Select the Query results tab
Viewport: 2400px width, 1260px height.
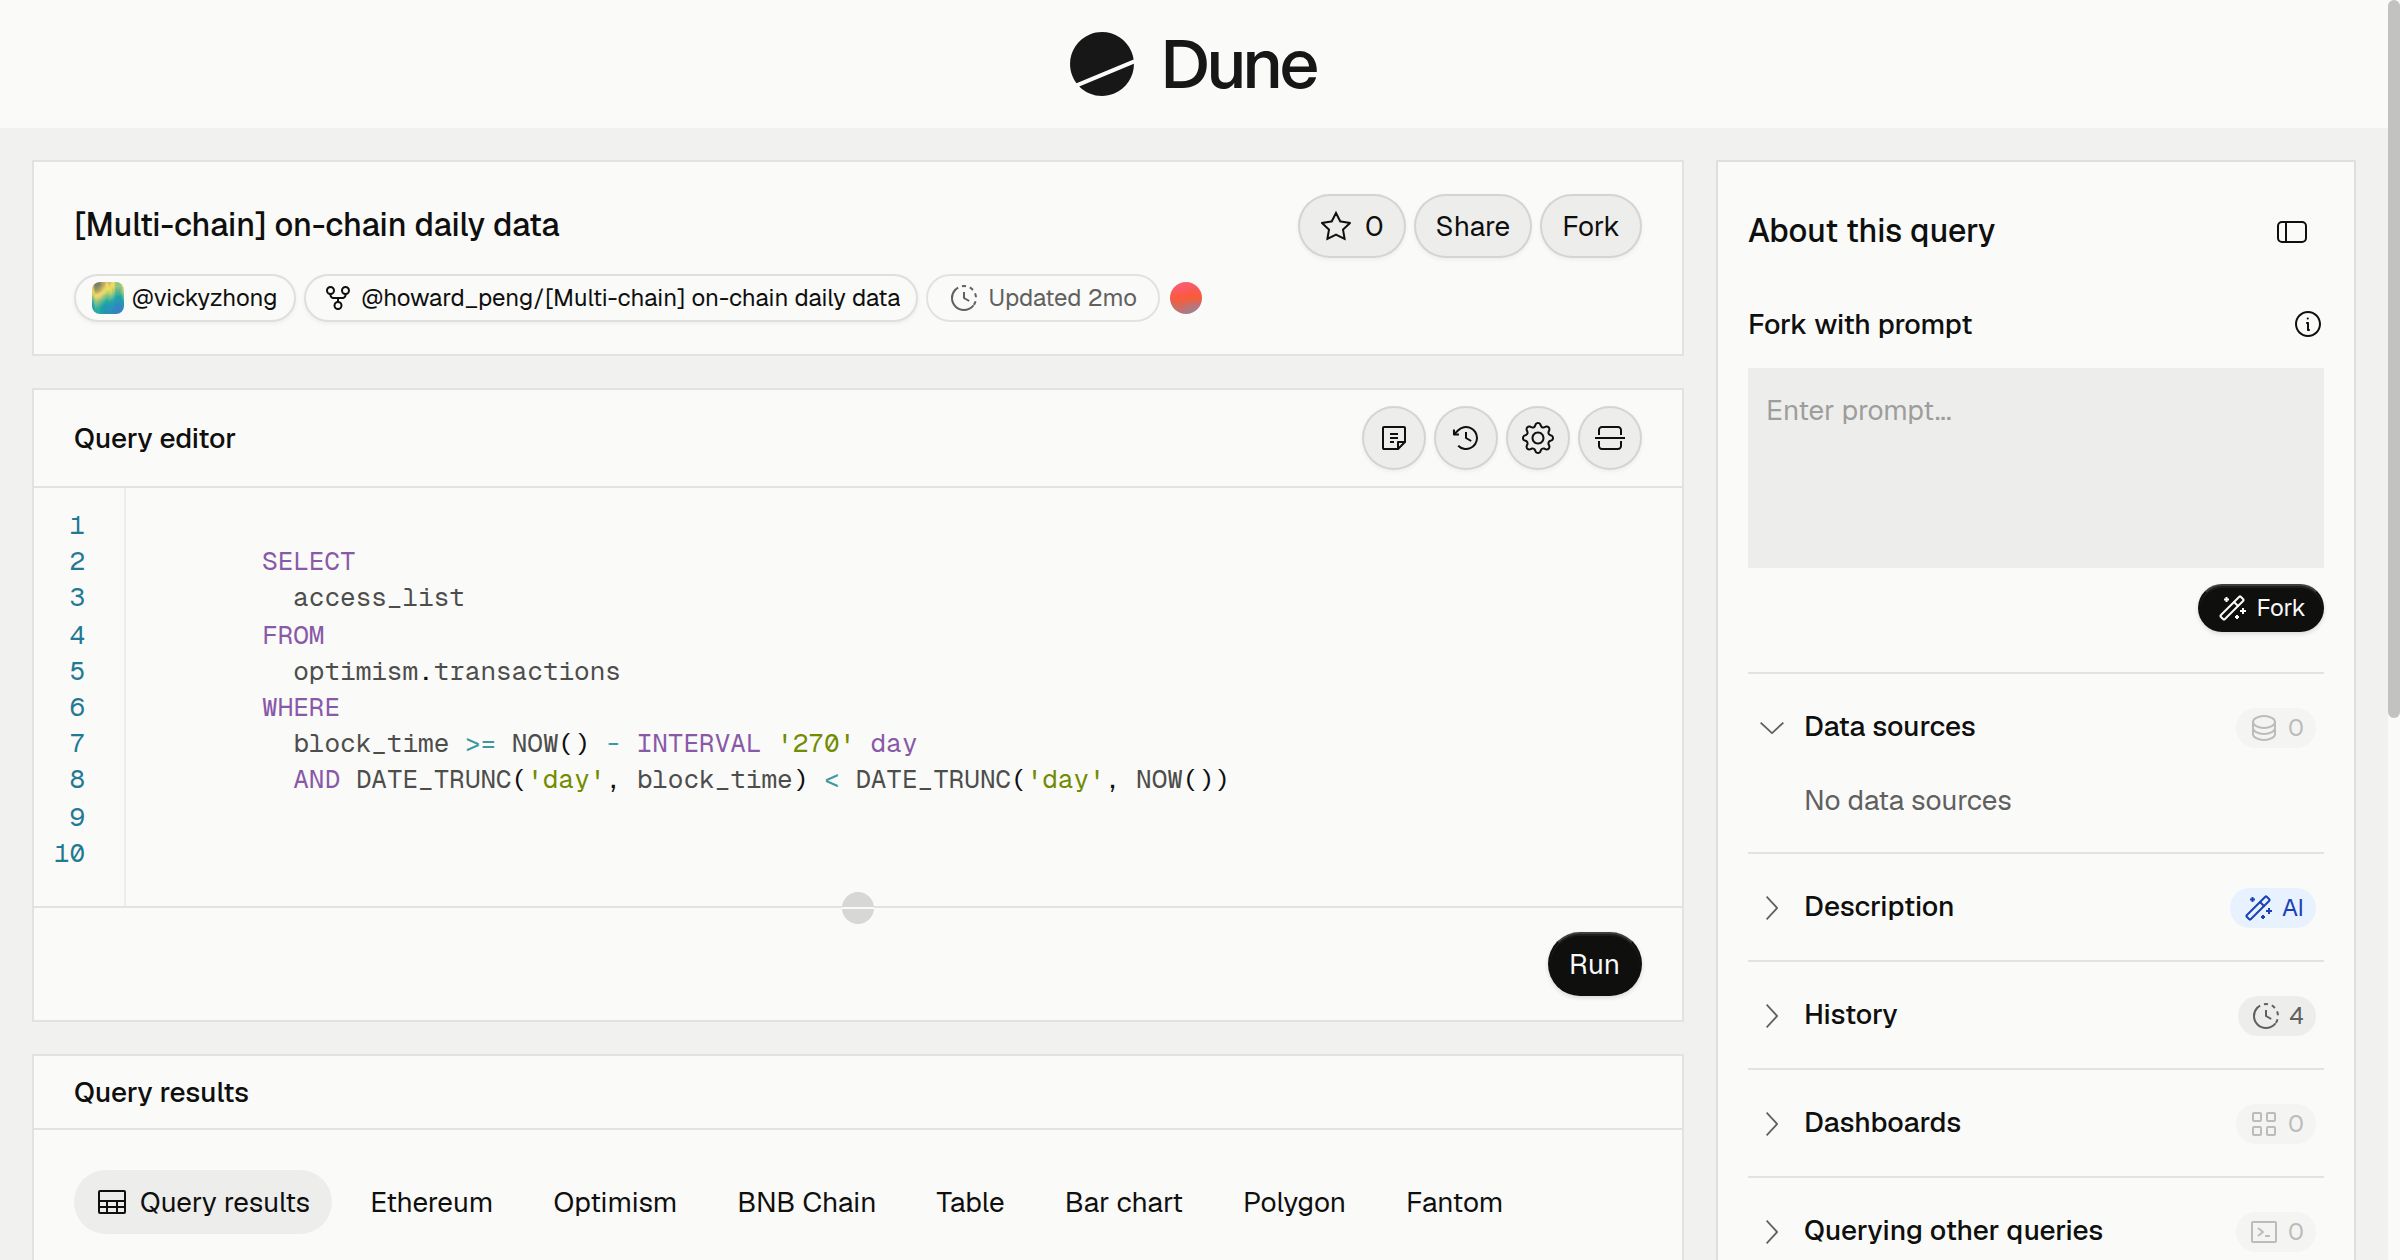pos(203,1202)
